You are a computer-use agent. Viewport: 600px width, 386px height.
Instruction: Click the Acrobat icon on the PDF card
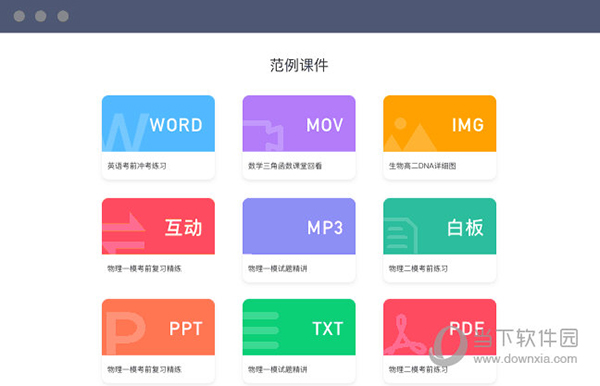[x=405, y=334]
